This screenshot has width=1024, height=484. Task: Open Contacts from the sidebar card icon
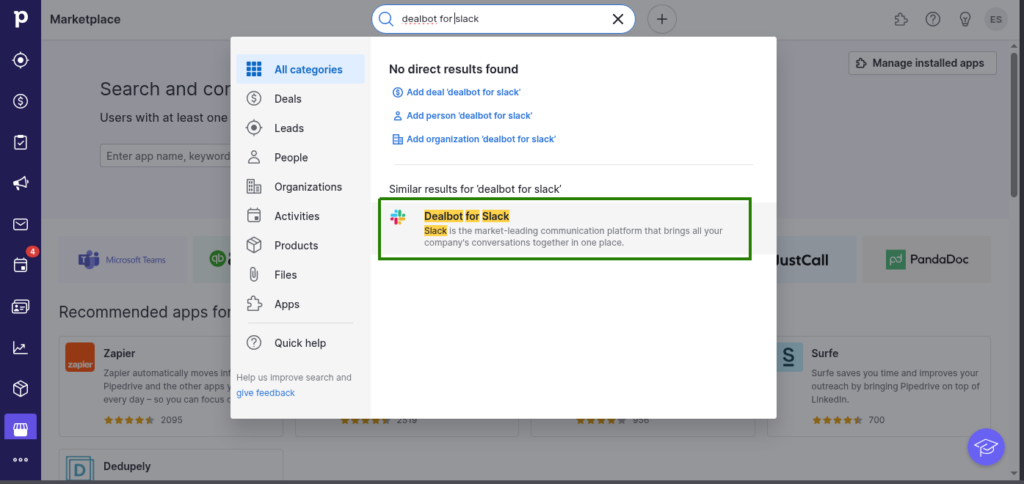click(x=20, y=306)
